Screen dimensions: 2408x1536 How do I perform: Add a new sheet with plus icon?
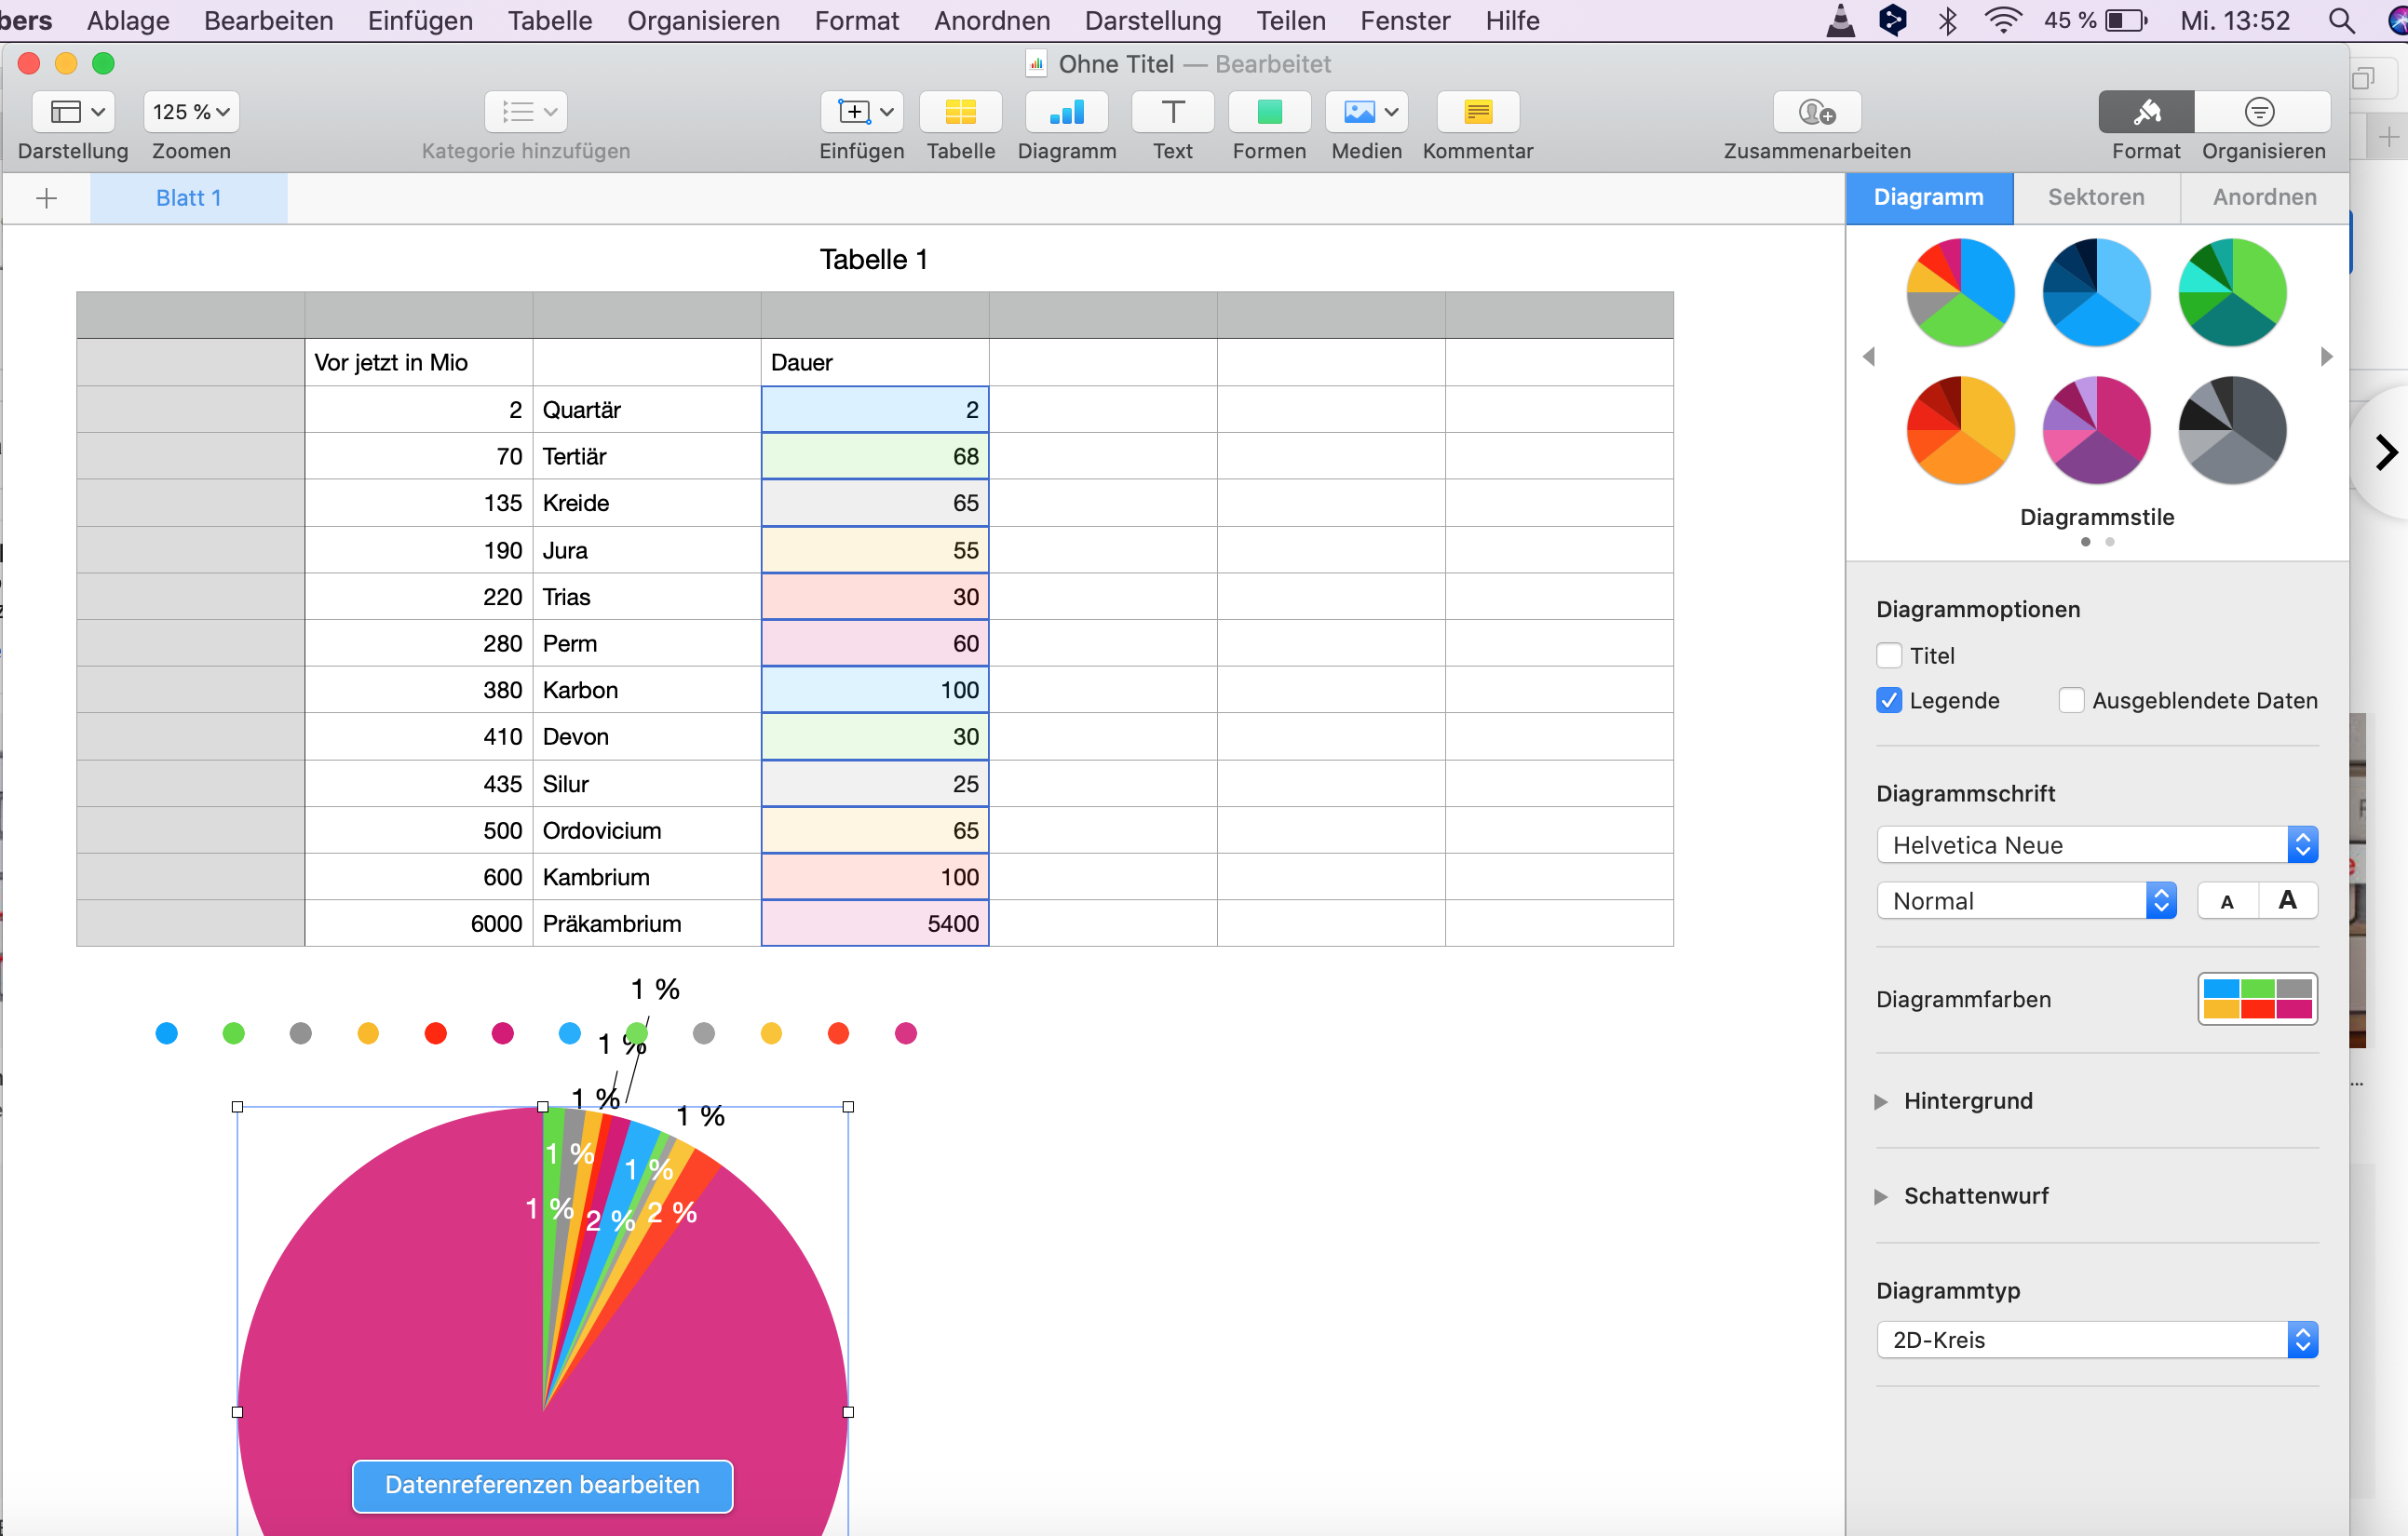pos(46,198)
